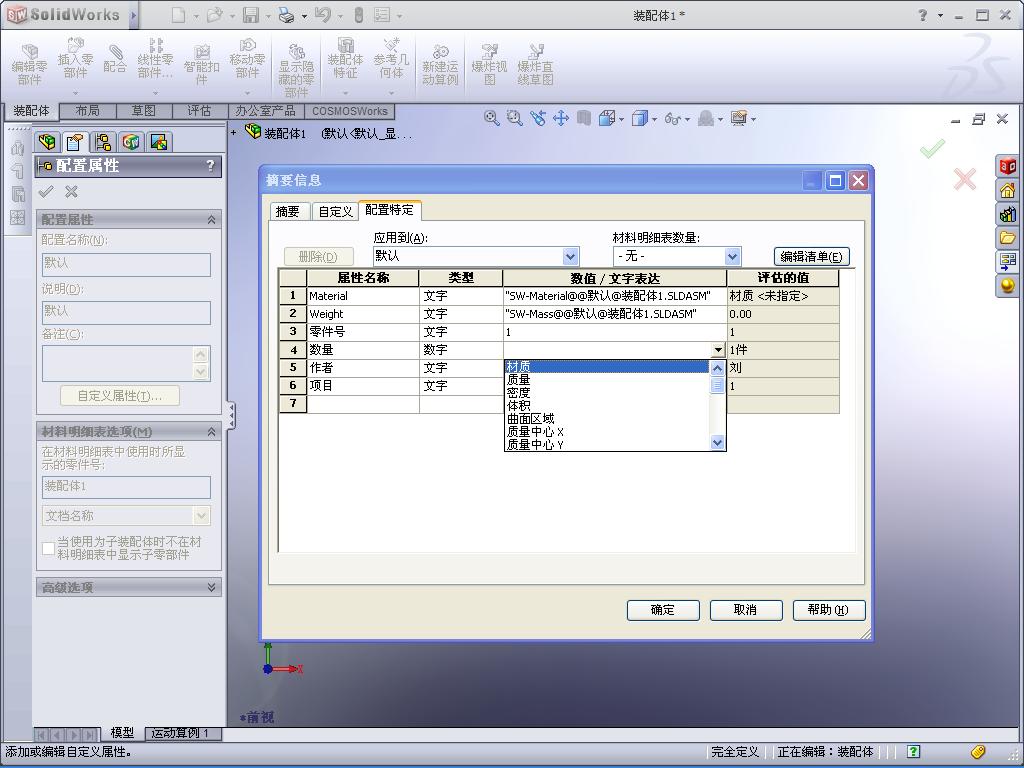Switch to the 自定义 tab

point(335,211)
